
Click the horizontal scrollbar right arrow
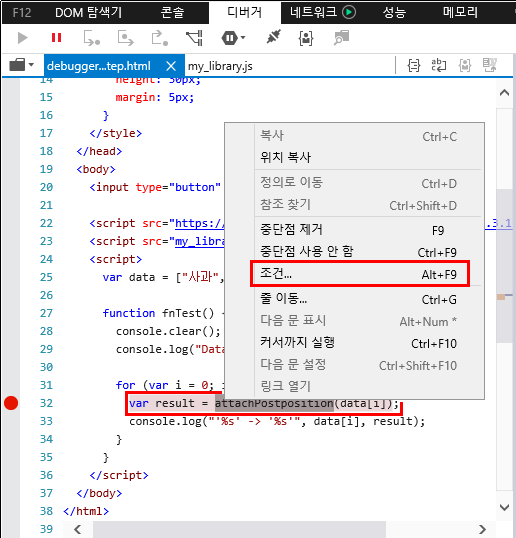482,529
